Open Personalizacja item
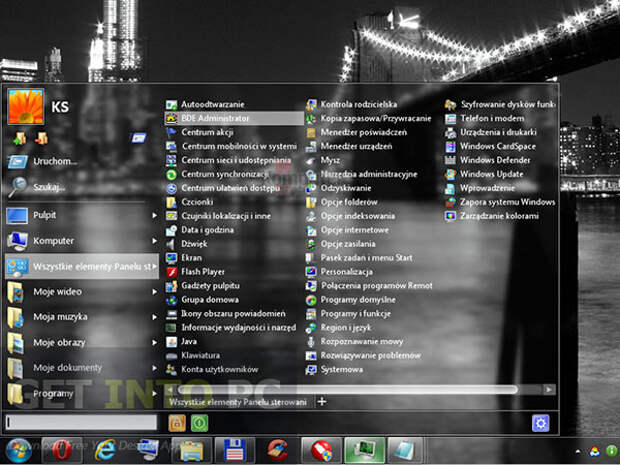The height and width of the screenshot is (465, 620). (339, 272)
